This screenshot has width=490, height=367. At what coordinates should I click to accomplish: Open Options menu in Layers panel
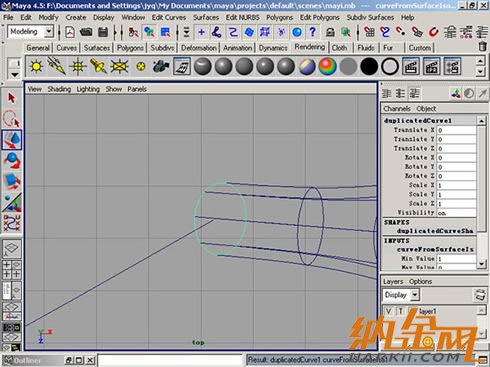(421, 282)
